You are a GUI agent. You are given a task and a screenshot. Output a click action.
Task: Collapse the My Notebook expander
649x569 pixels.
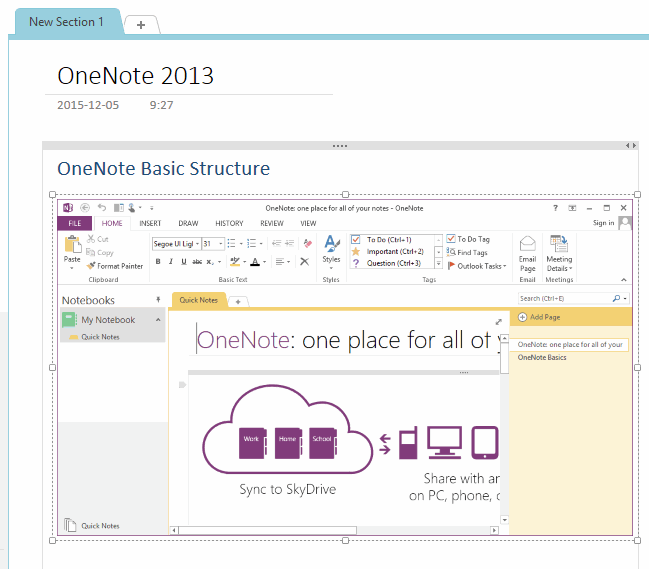157,320
